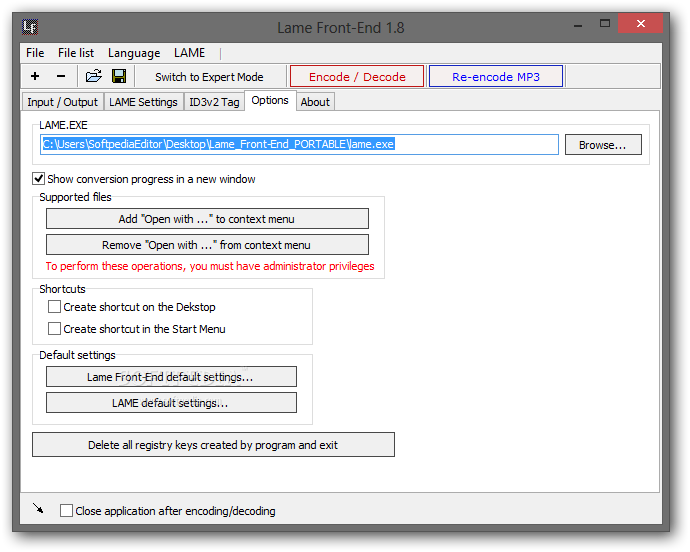Viewport: 690px width, 552px height.
Task: Open file list with folder icon
Action: 93,76
